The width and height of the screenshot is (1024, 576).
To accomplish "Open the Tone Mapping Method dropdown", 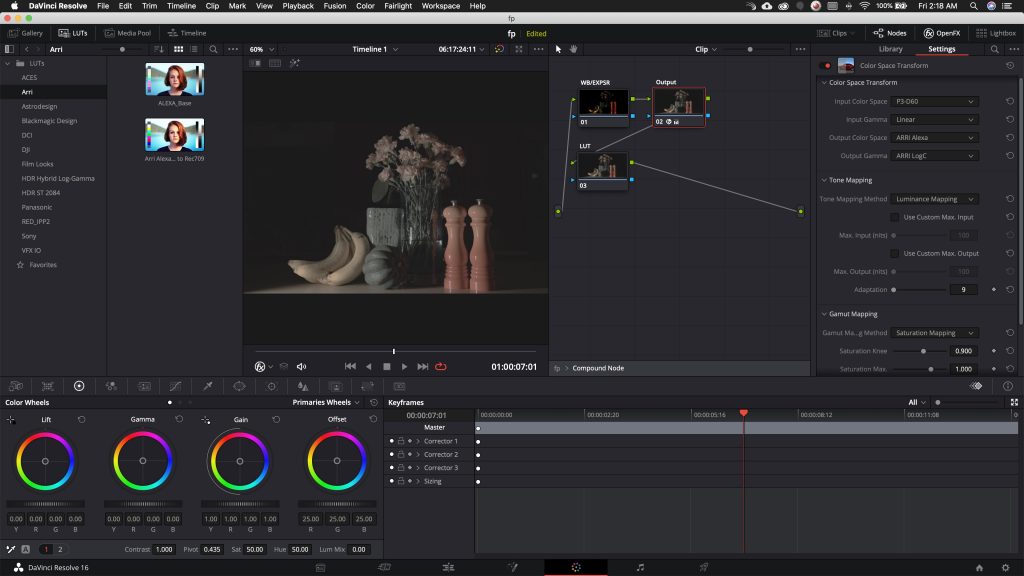I will [935, 199].
